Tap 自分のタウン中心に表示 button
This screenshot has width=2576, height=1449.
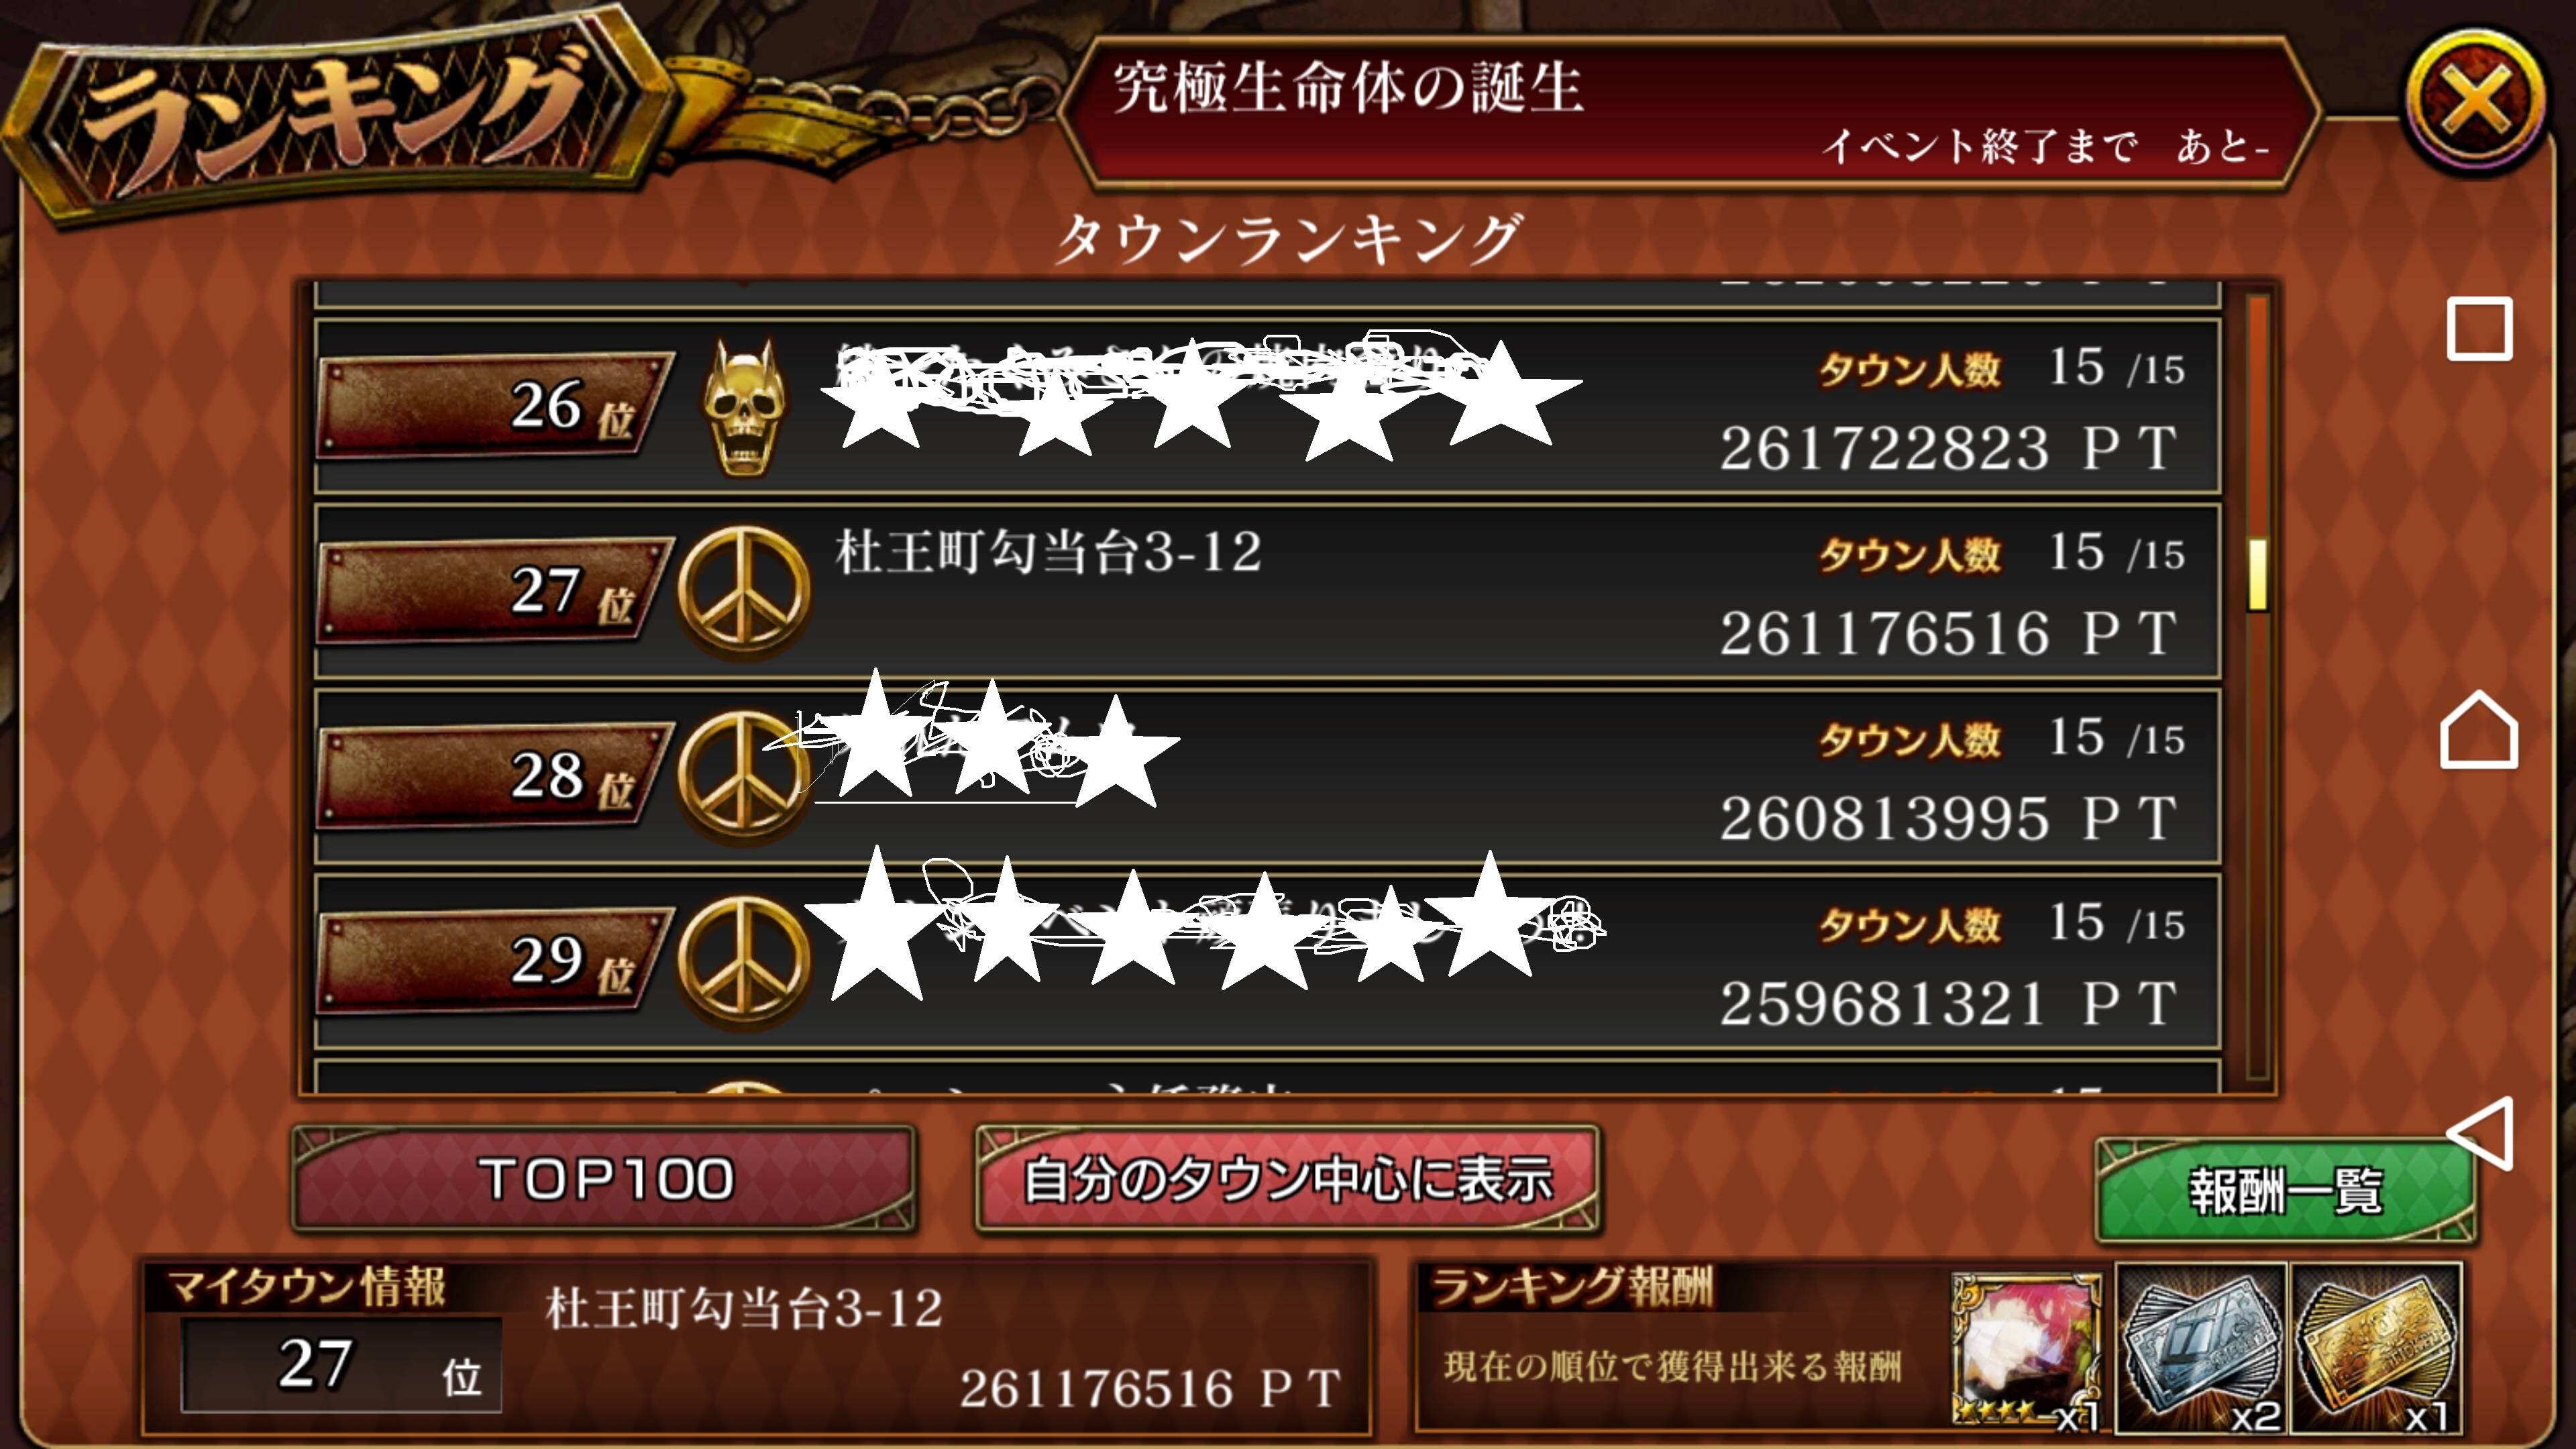(x=1288, y=1180)
